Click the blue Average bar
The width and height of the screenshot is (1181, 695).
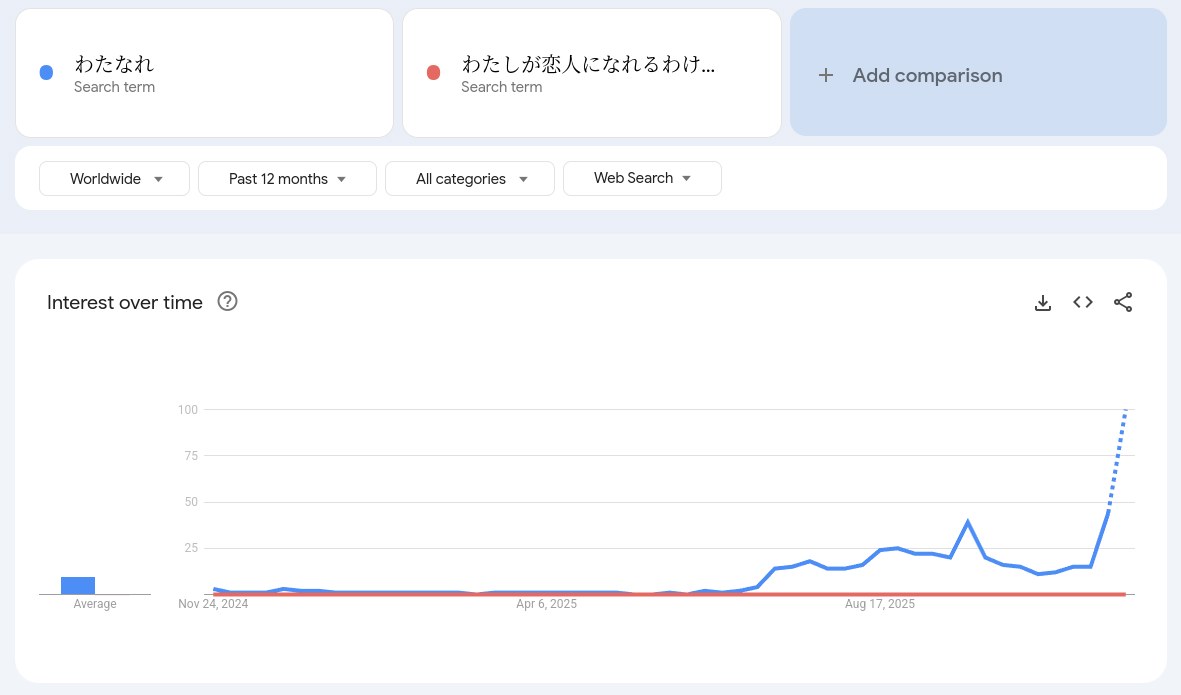(x=78, y=585)
